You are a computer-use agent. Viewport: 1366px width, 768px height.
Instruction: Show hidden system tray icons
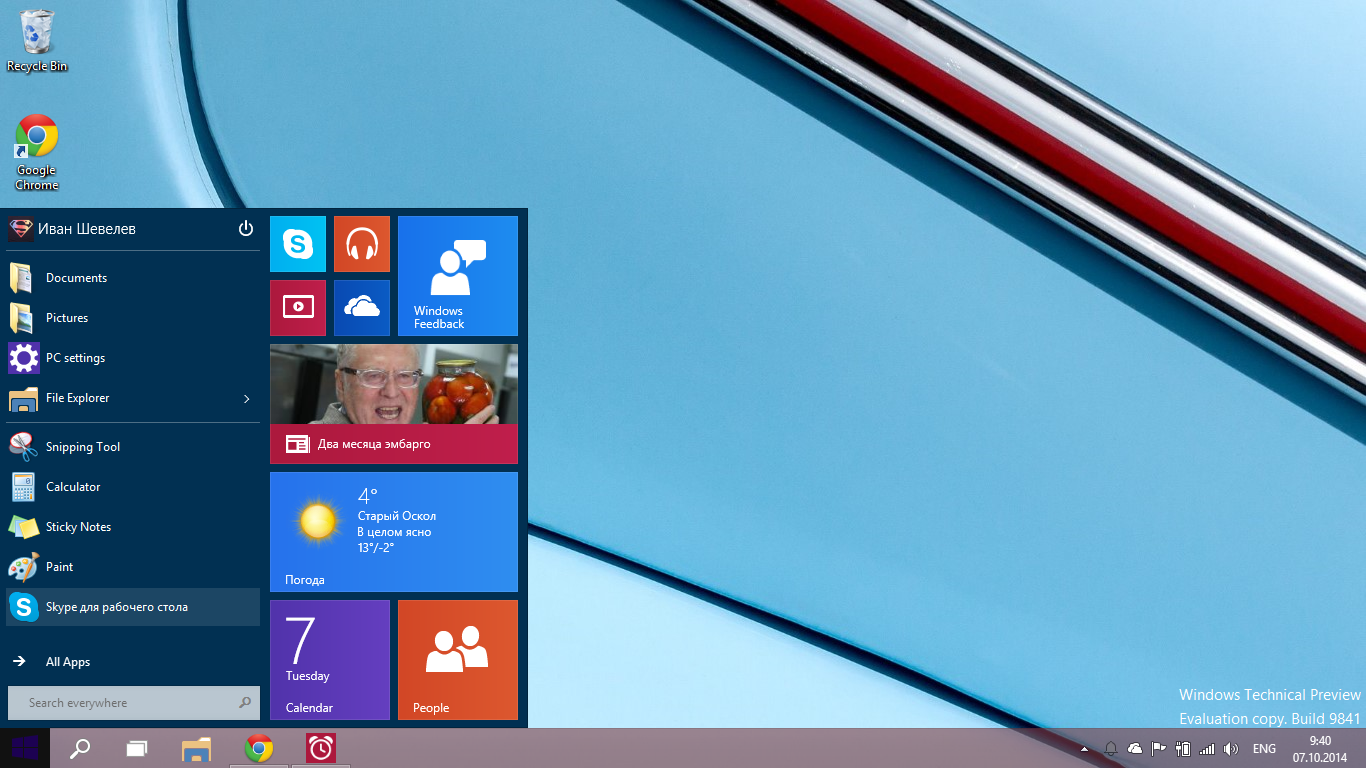1084,749
